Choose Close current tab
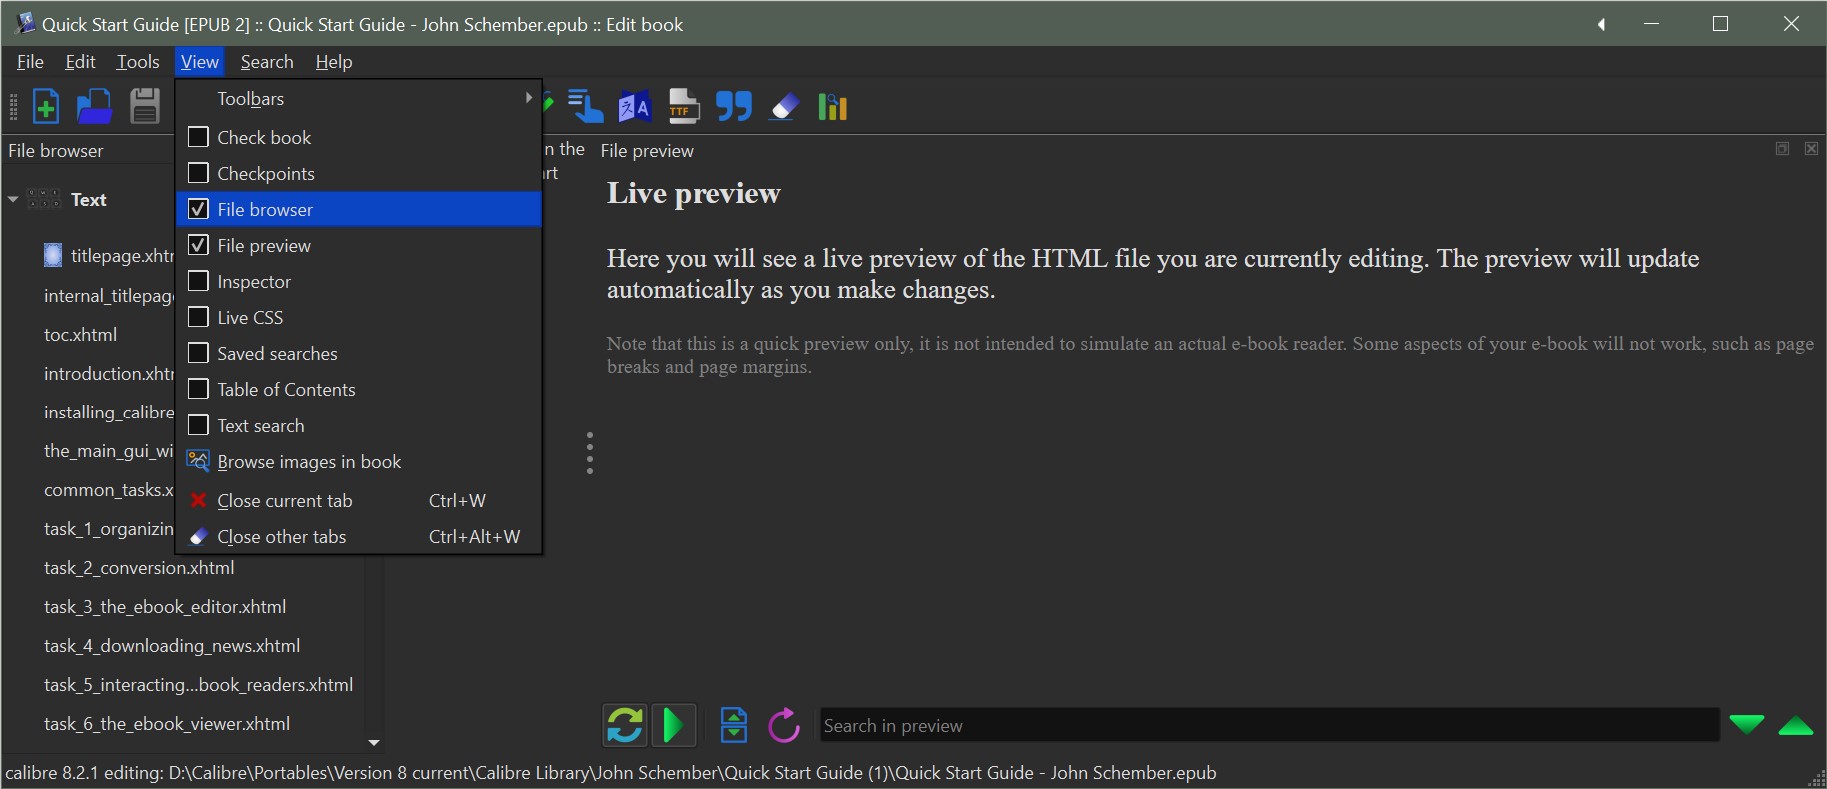 coord(359,500)
